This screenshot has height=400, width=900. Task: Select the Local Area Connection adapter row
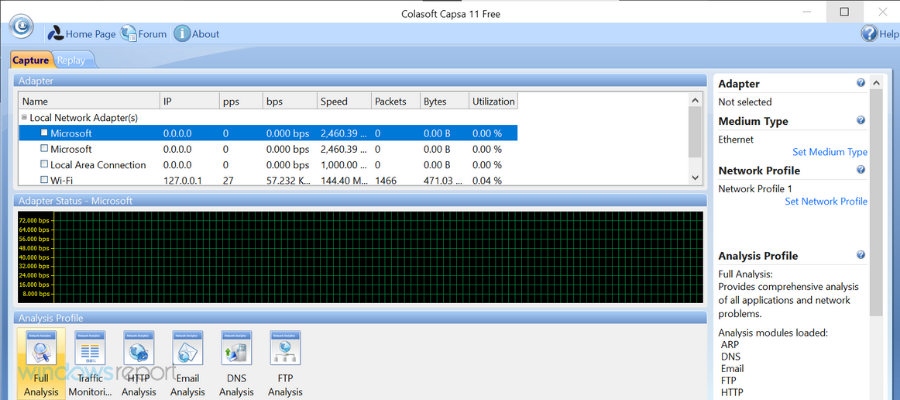point(268,165)
